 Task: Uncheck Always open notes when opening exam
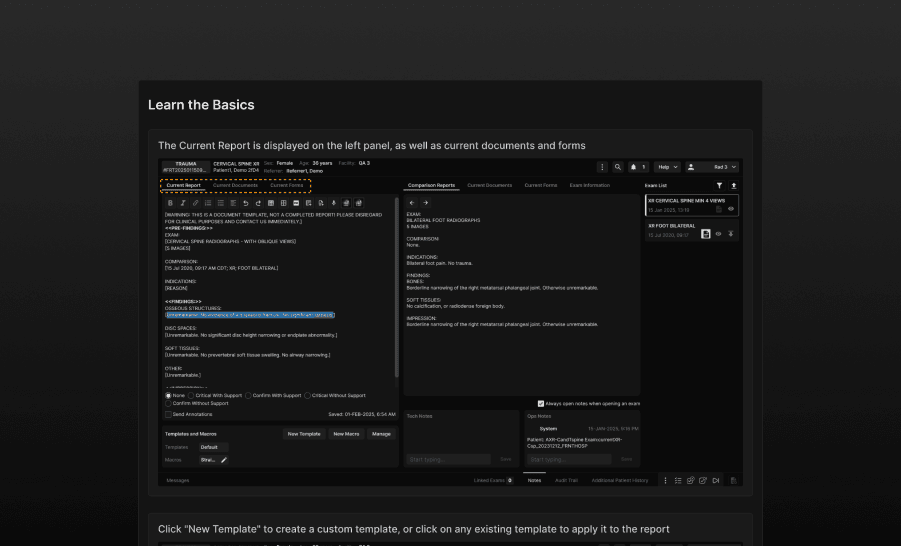point(541,403)
